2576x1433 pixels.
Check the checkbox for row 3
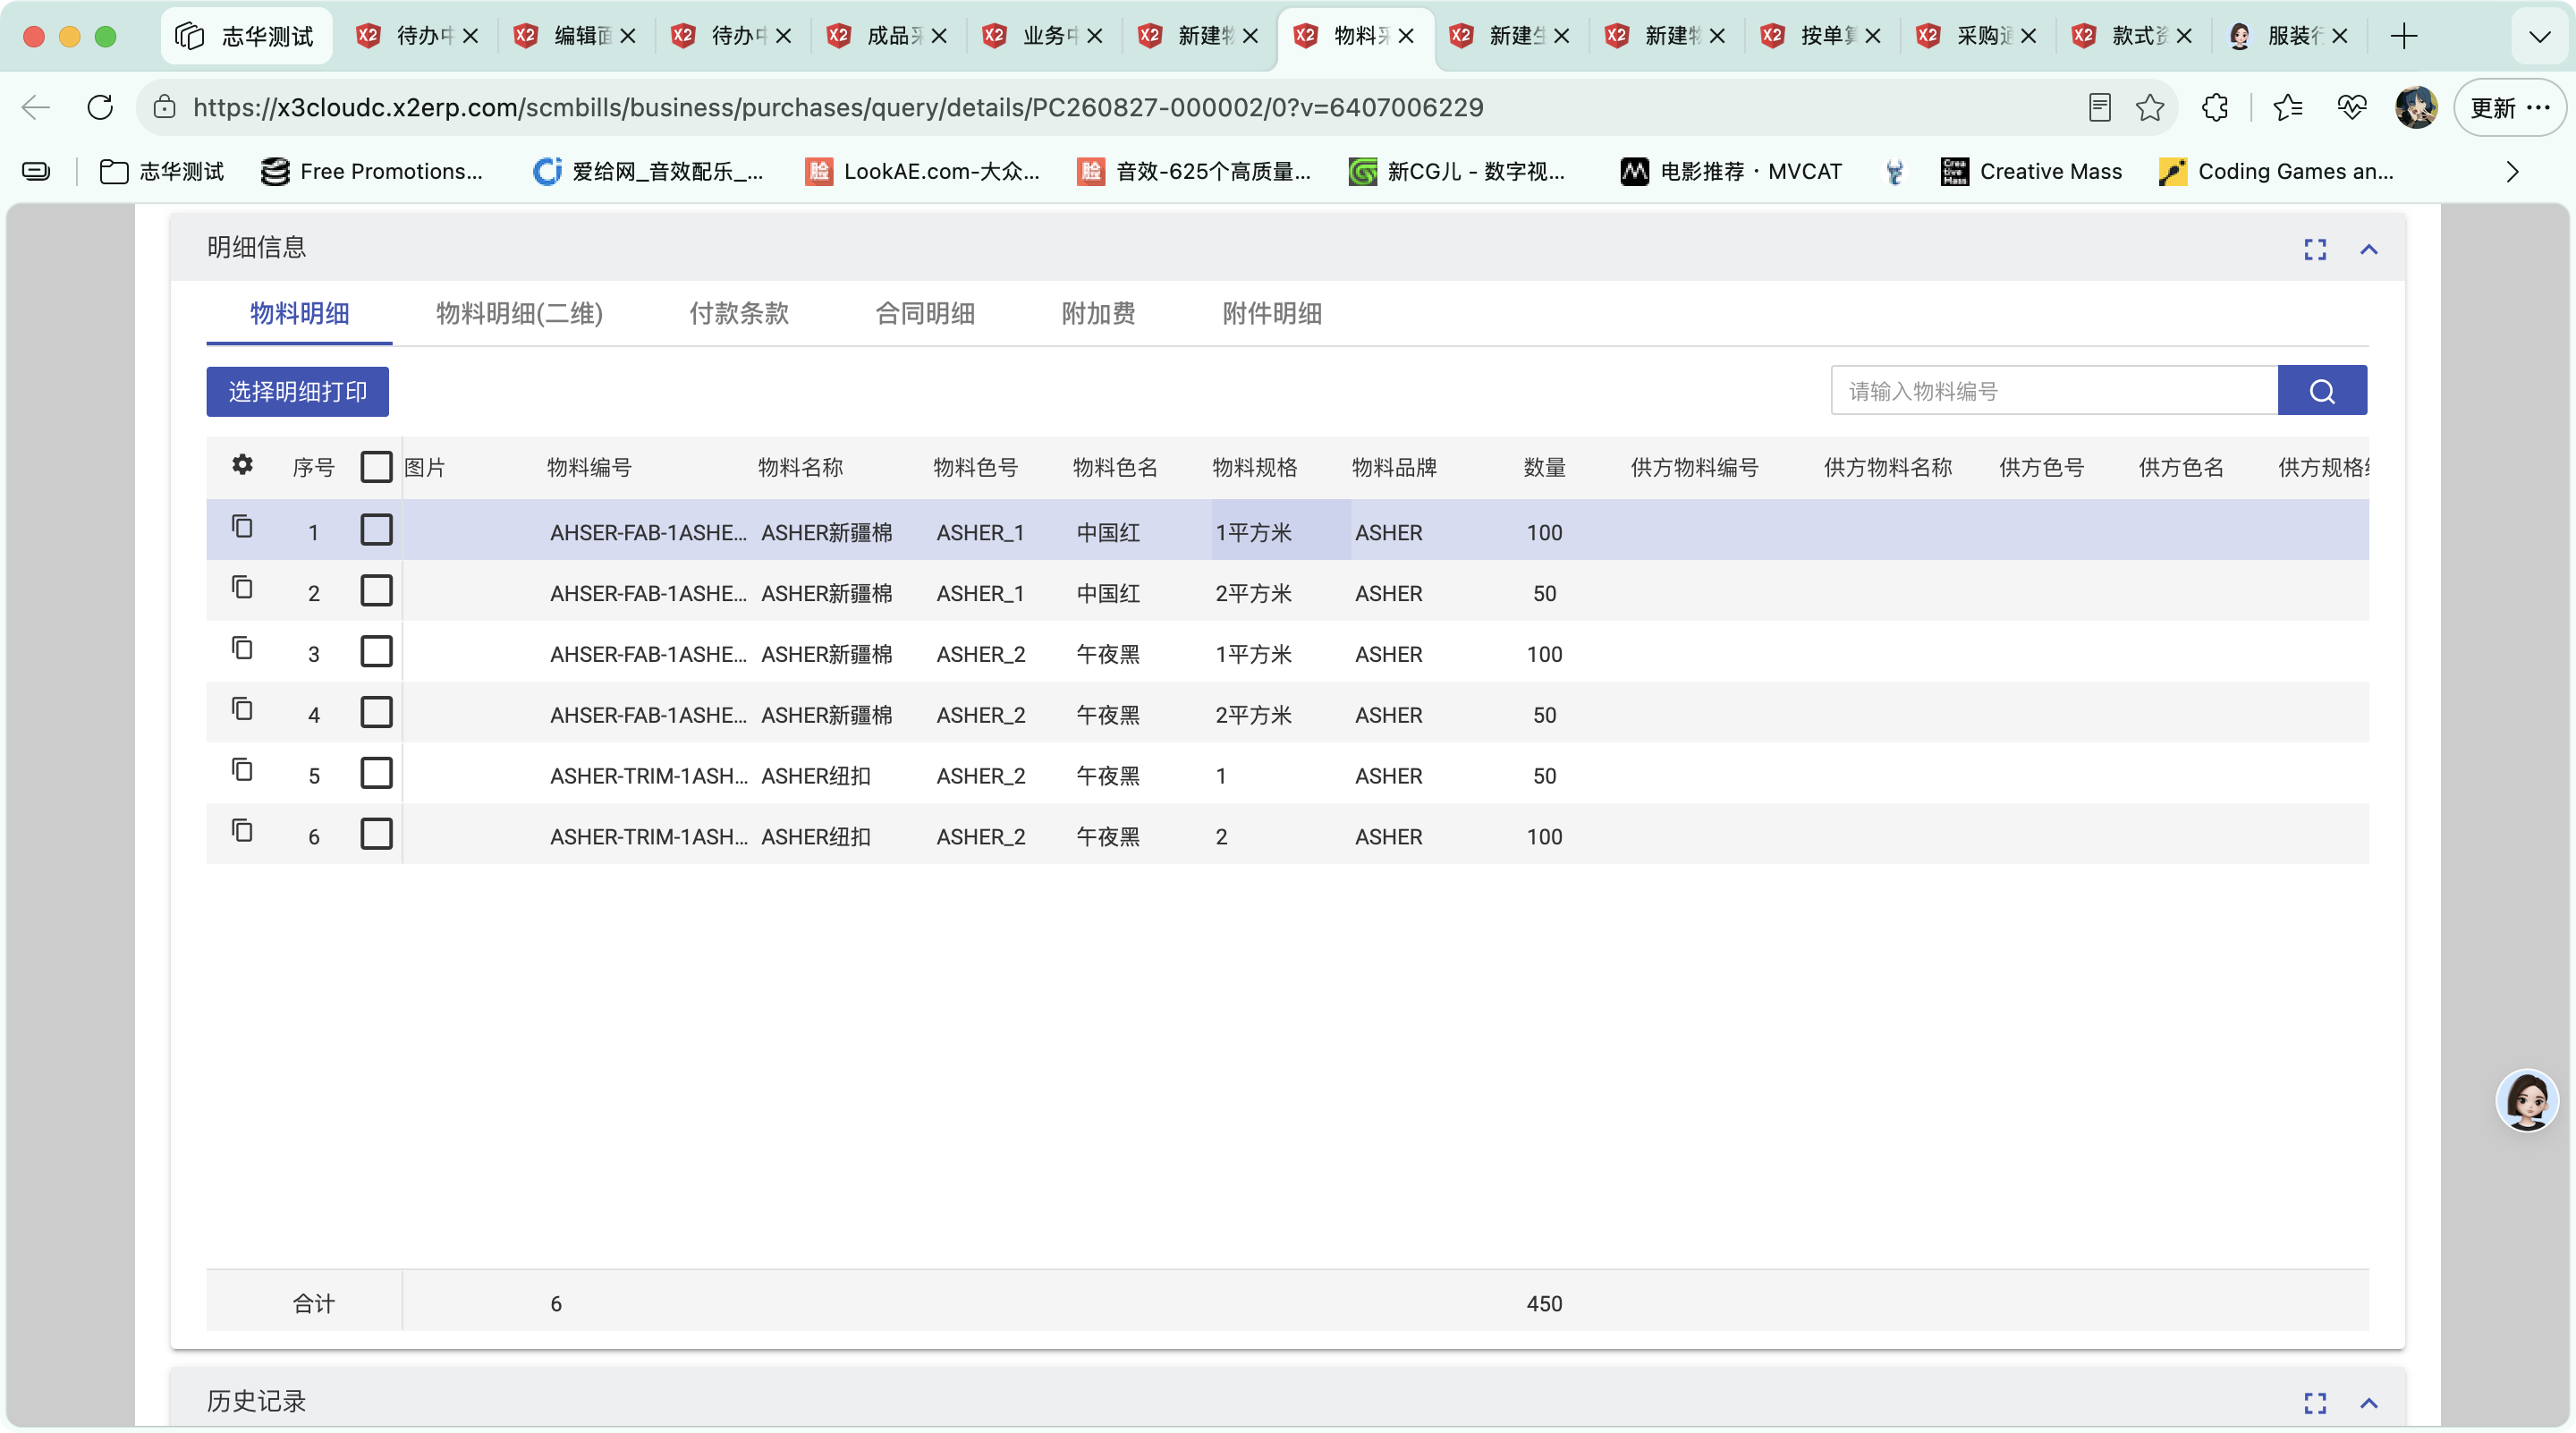tap(376, 652)
